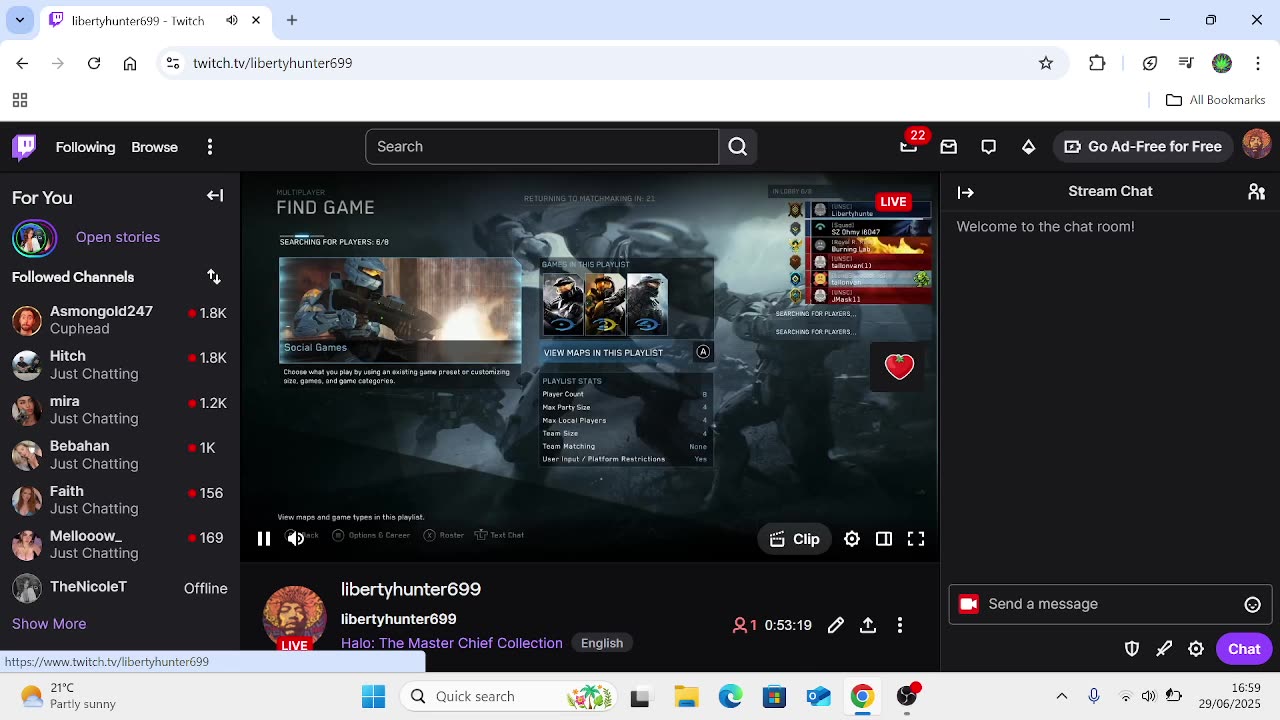Screen dimensions: 1280x720
Task: Click the search magnifier button
Action: tap(738, 147)
